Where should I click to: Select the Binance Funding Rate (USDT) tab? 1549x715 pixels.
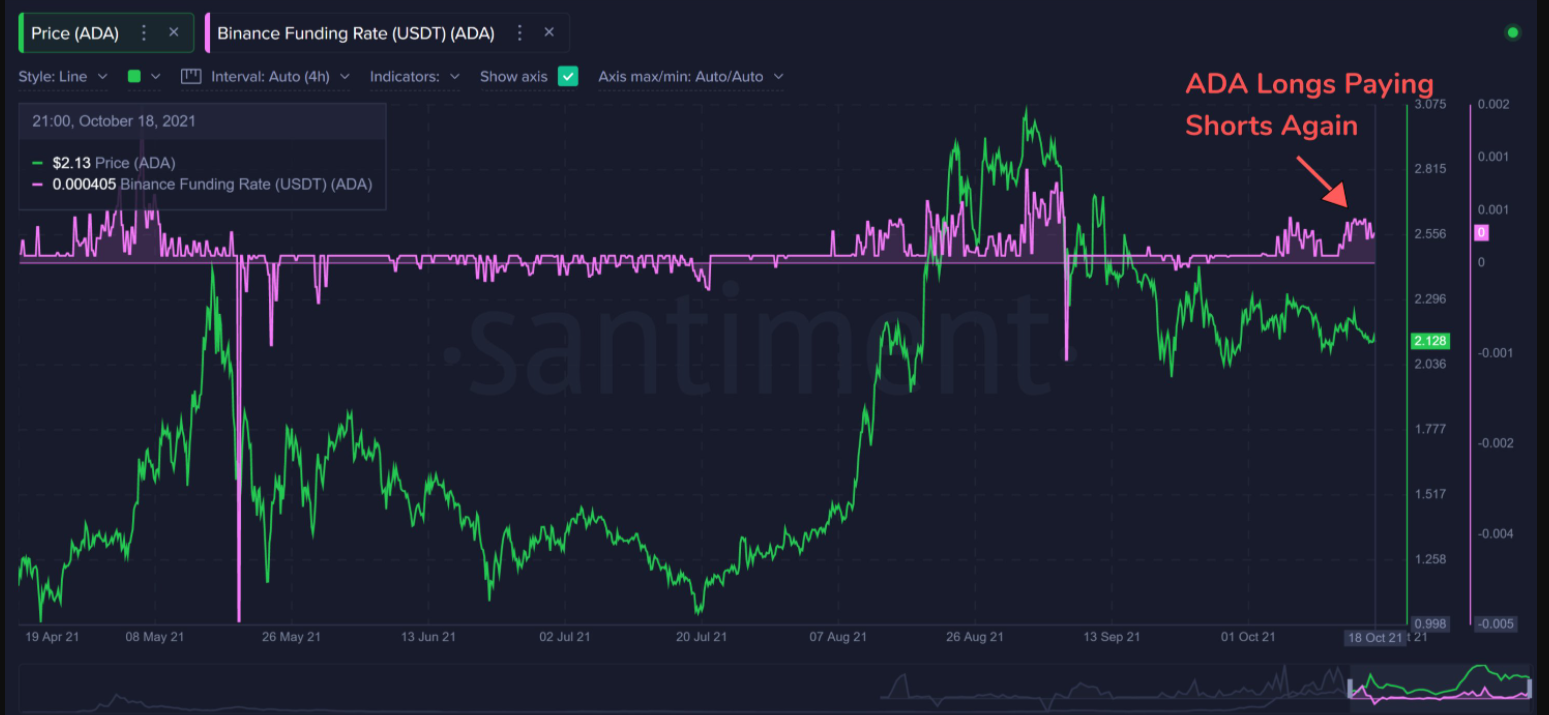(x=356, y=33)
